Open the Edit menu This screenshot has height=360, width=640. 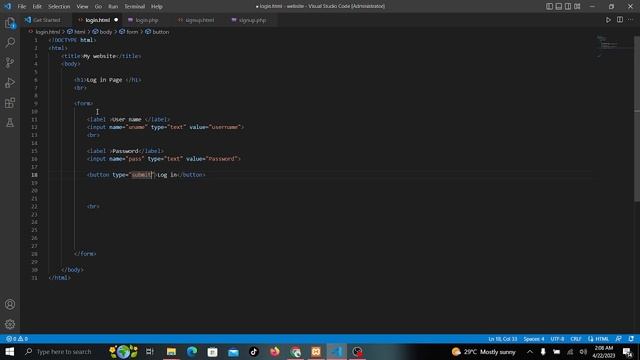click(37, 7)
